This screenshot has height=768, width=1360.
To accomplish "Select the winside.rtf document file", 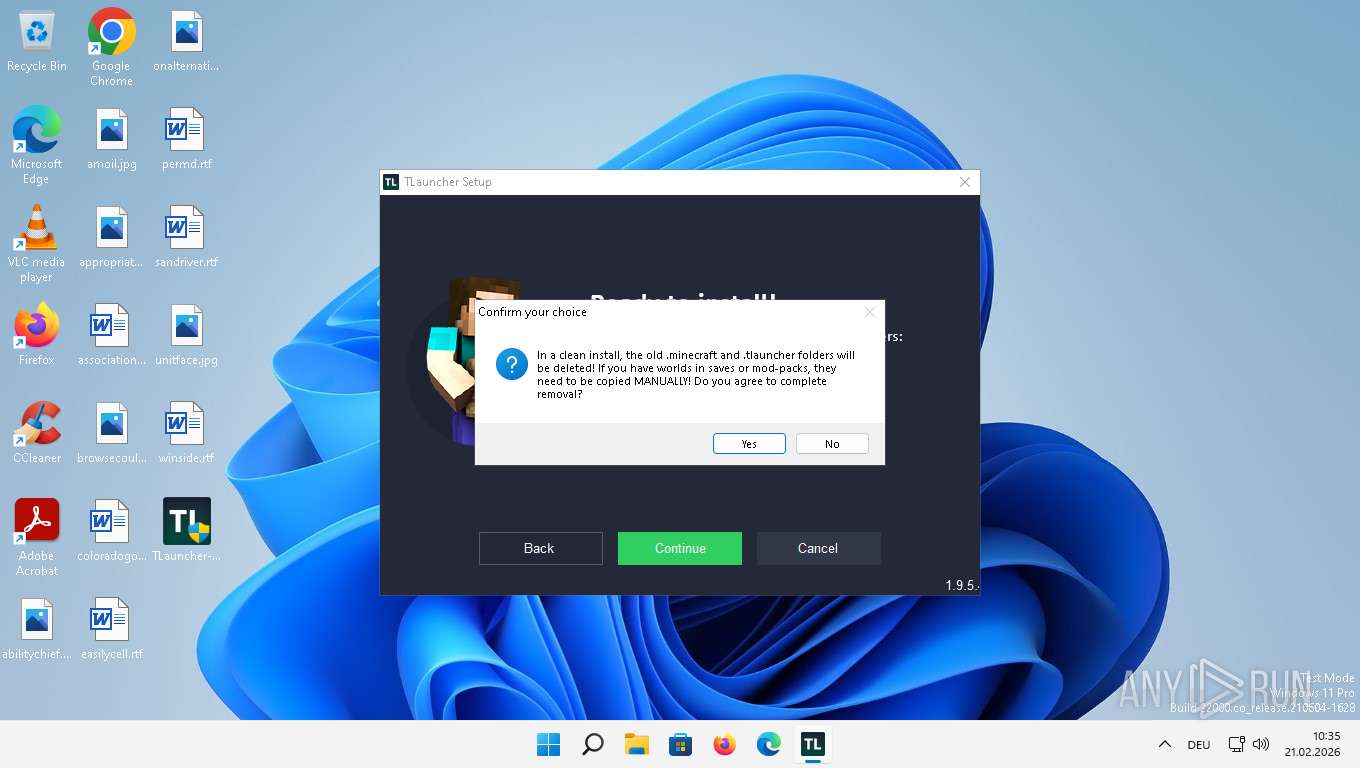I will coord(187,432).
